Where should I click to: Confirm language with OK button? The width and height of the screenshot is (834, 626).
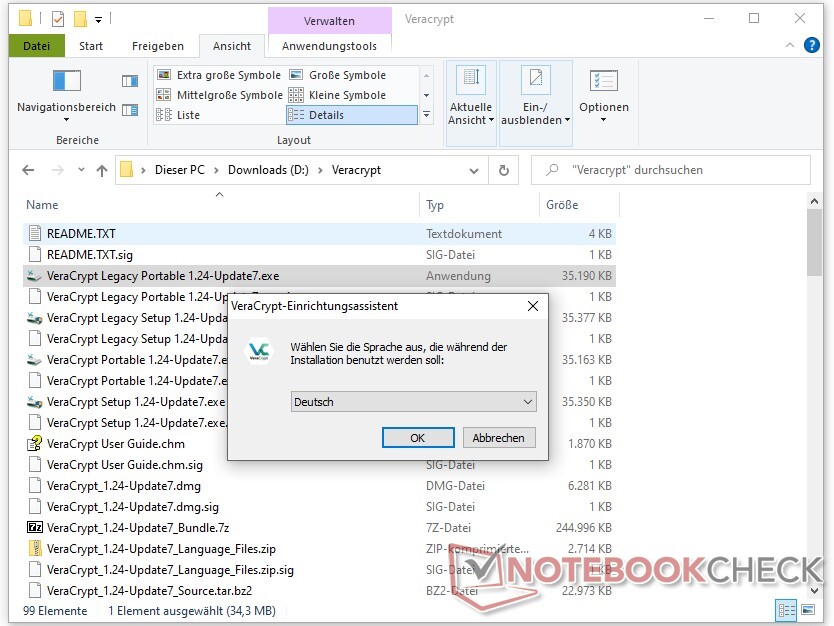coord(418,438)
